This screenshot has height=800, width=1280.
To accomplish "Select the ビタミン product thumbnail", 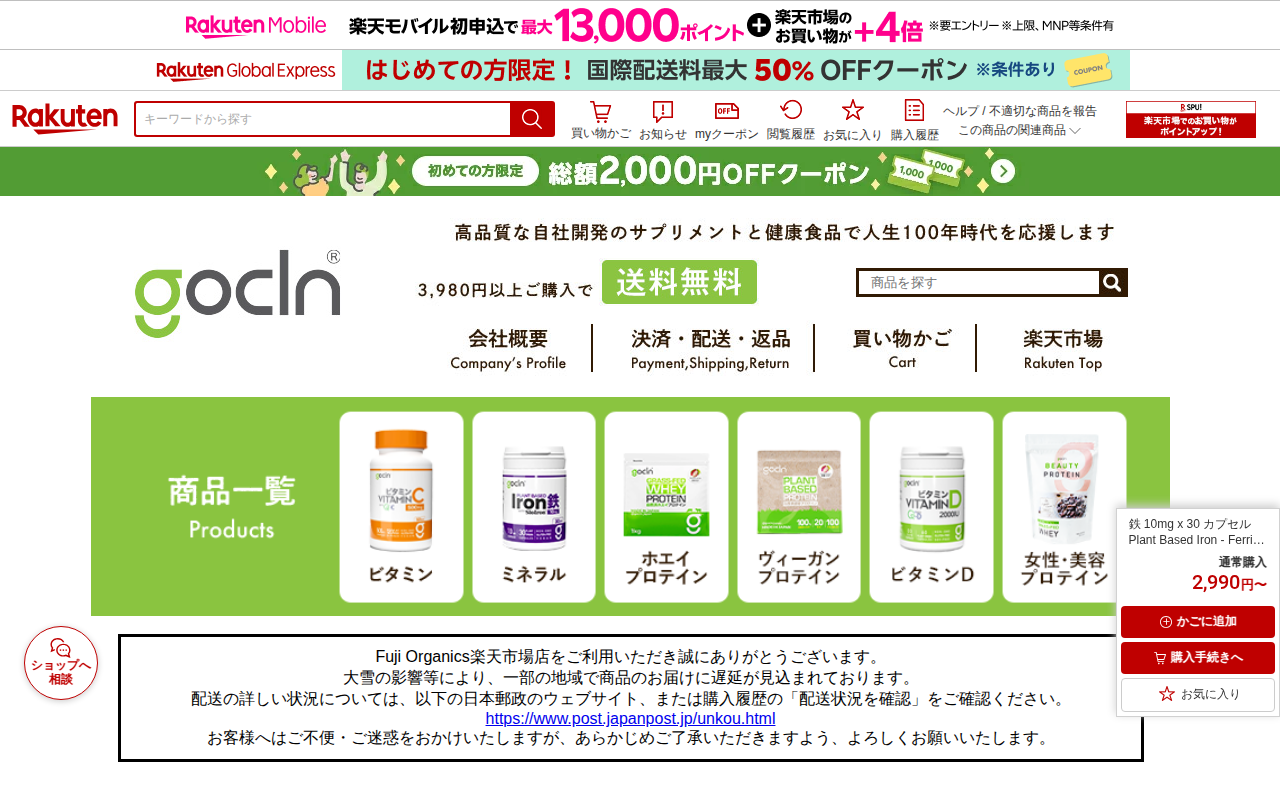I will tap(401, 507).
